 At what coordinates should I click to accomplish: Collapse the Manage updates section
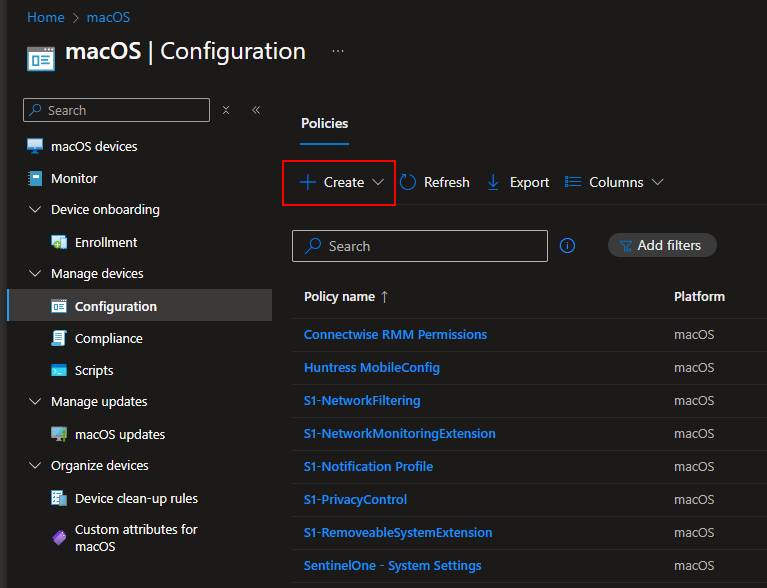tap(35, 402)
